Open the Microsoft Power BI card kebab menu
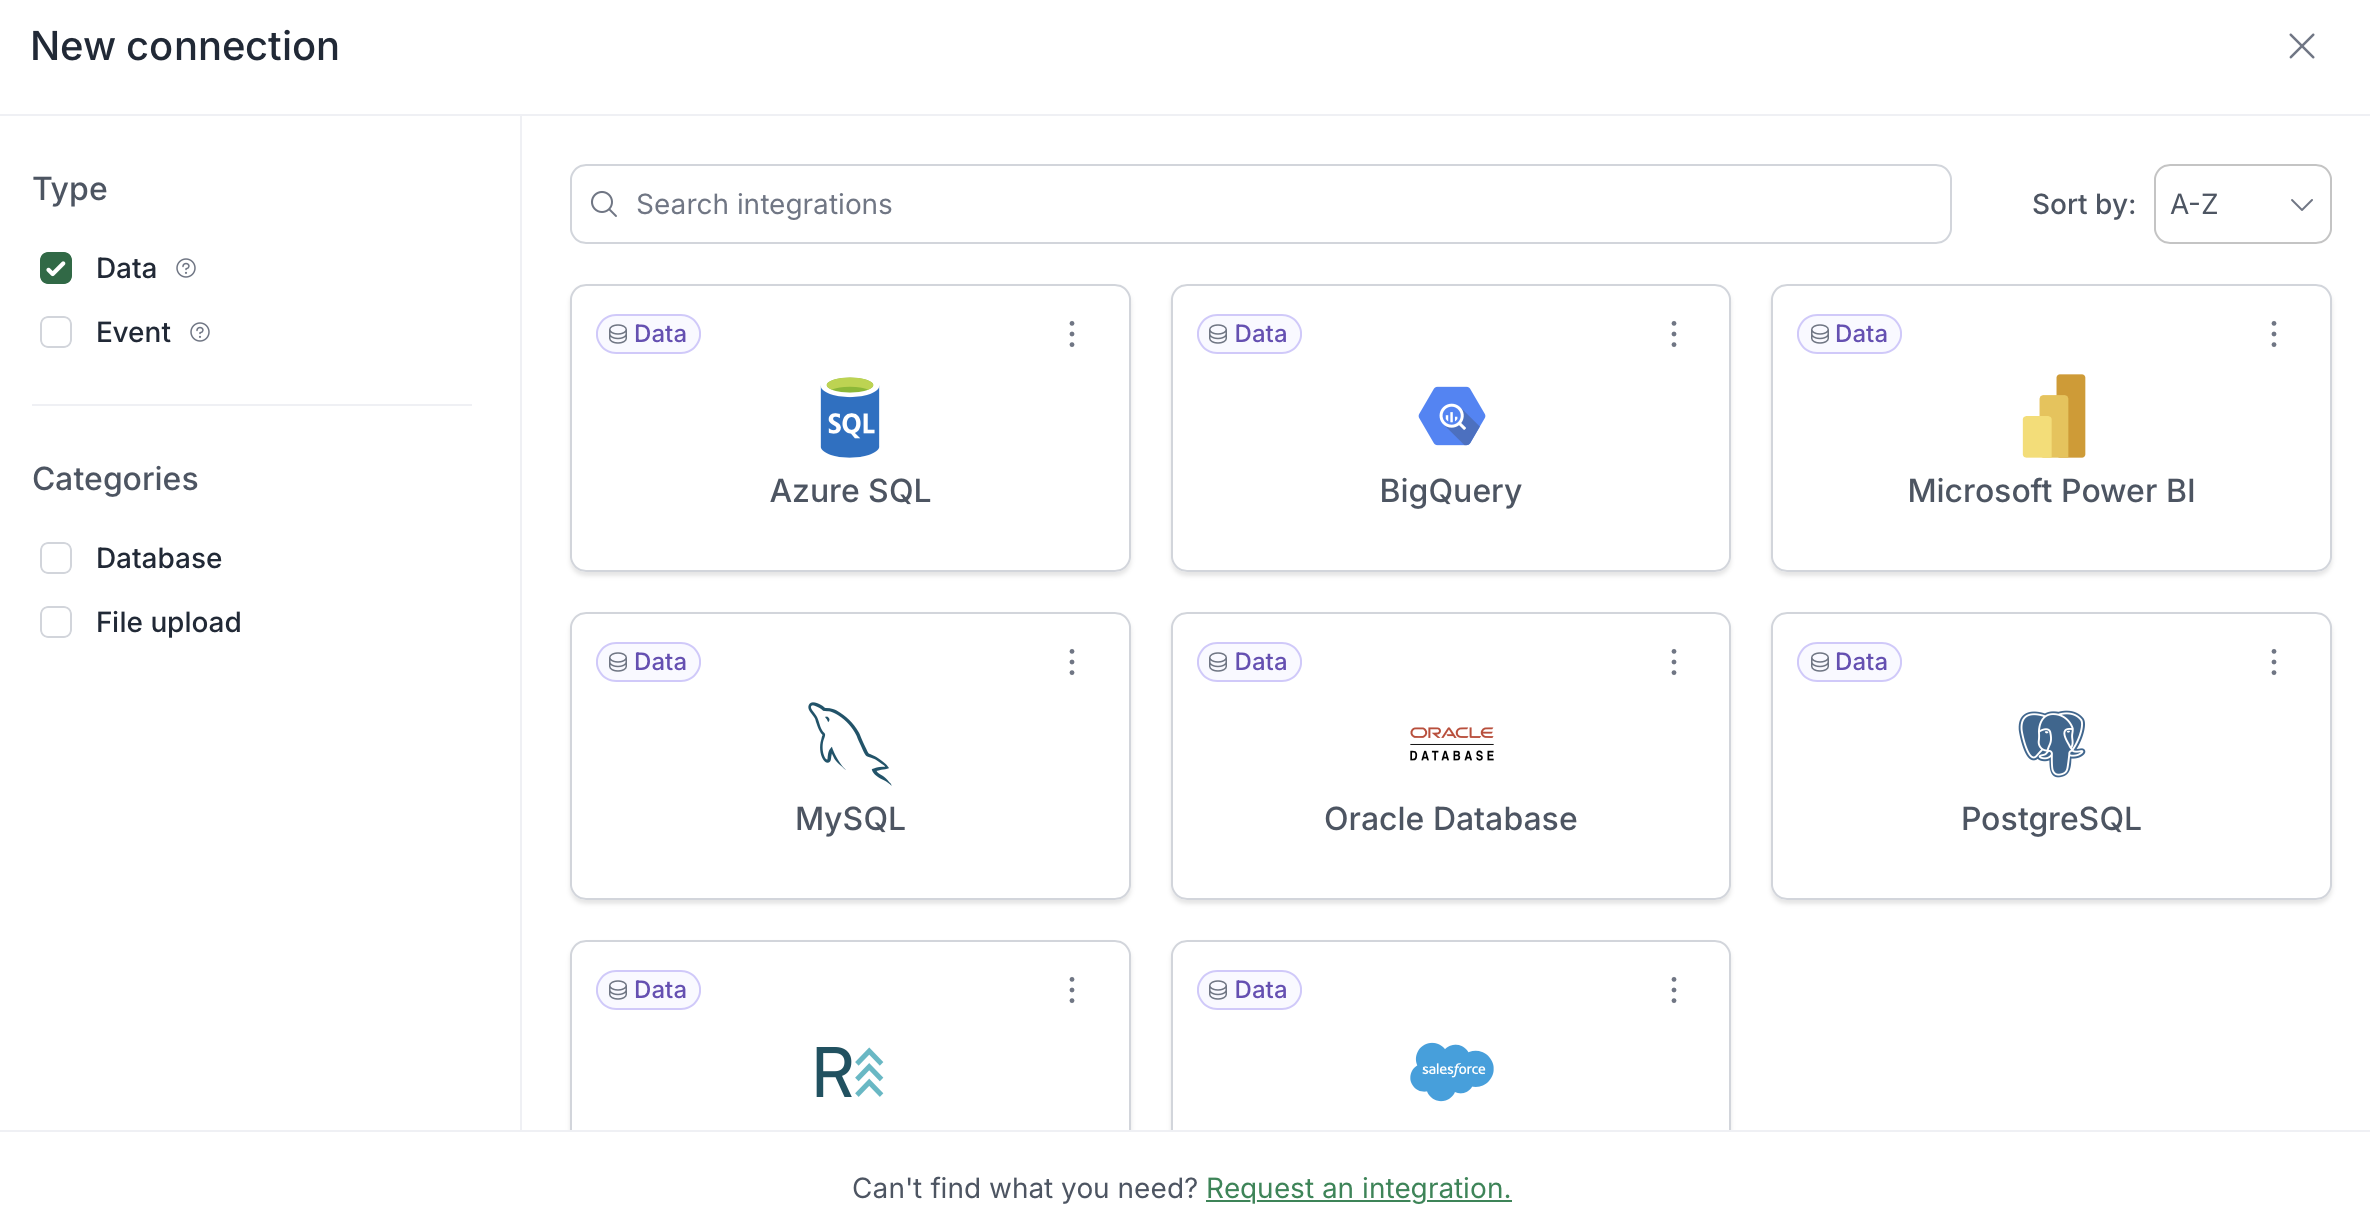 tap(2273, 334)
